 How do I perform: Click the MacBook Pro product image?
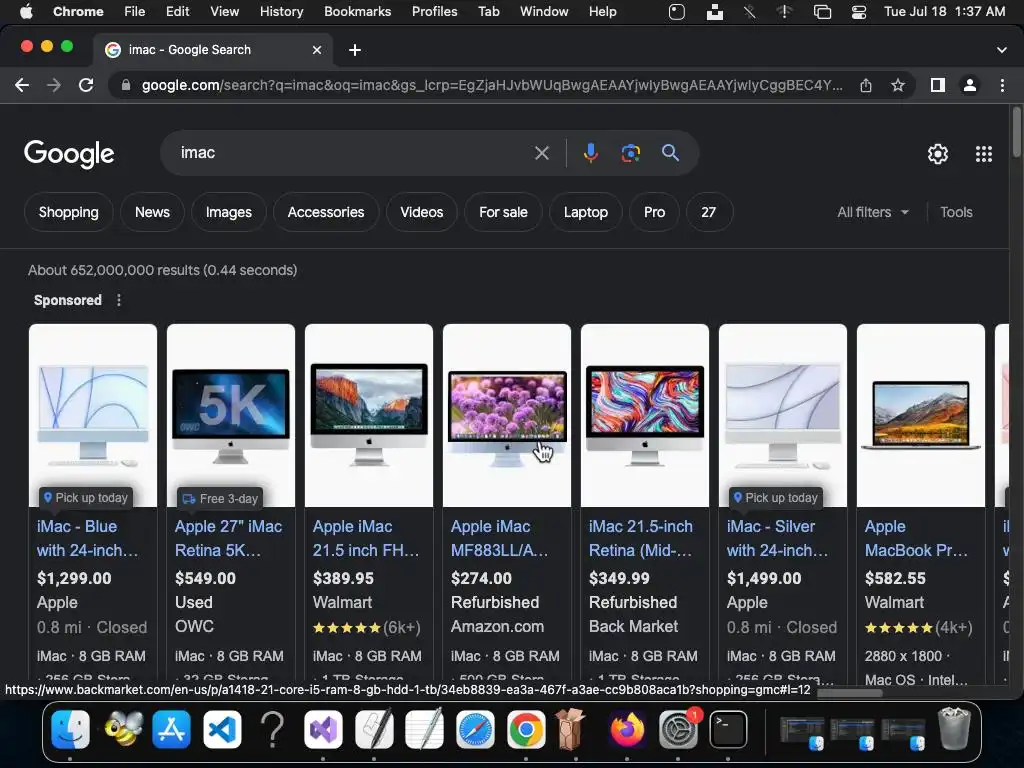pos(921,415)
